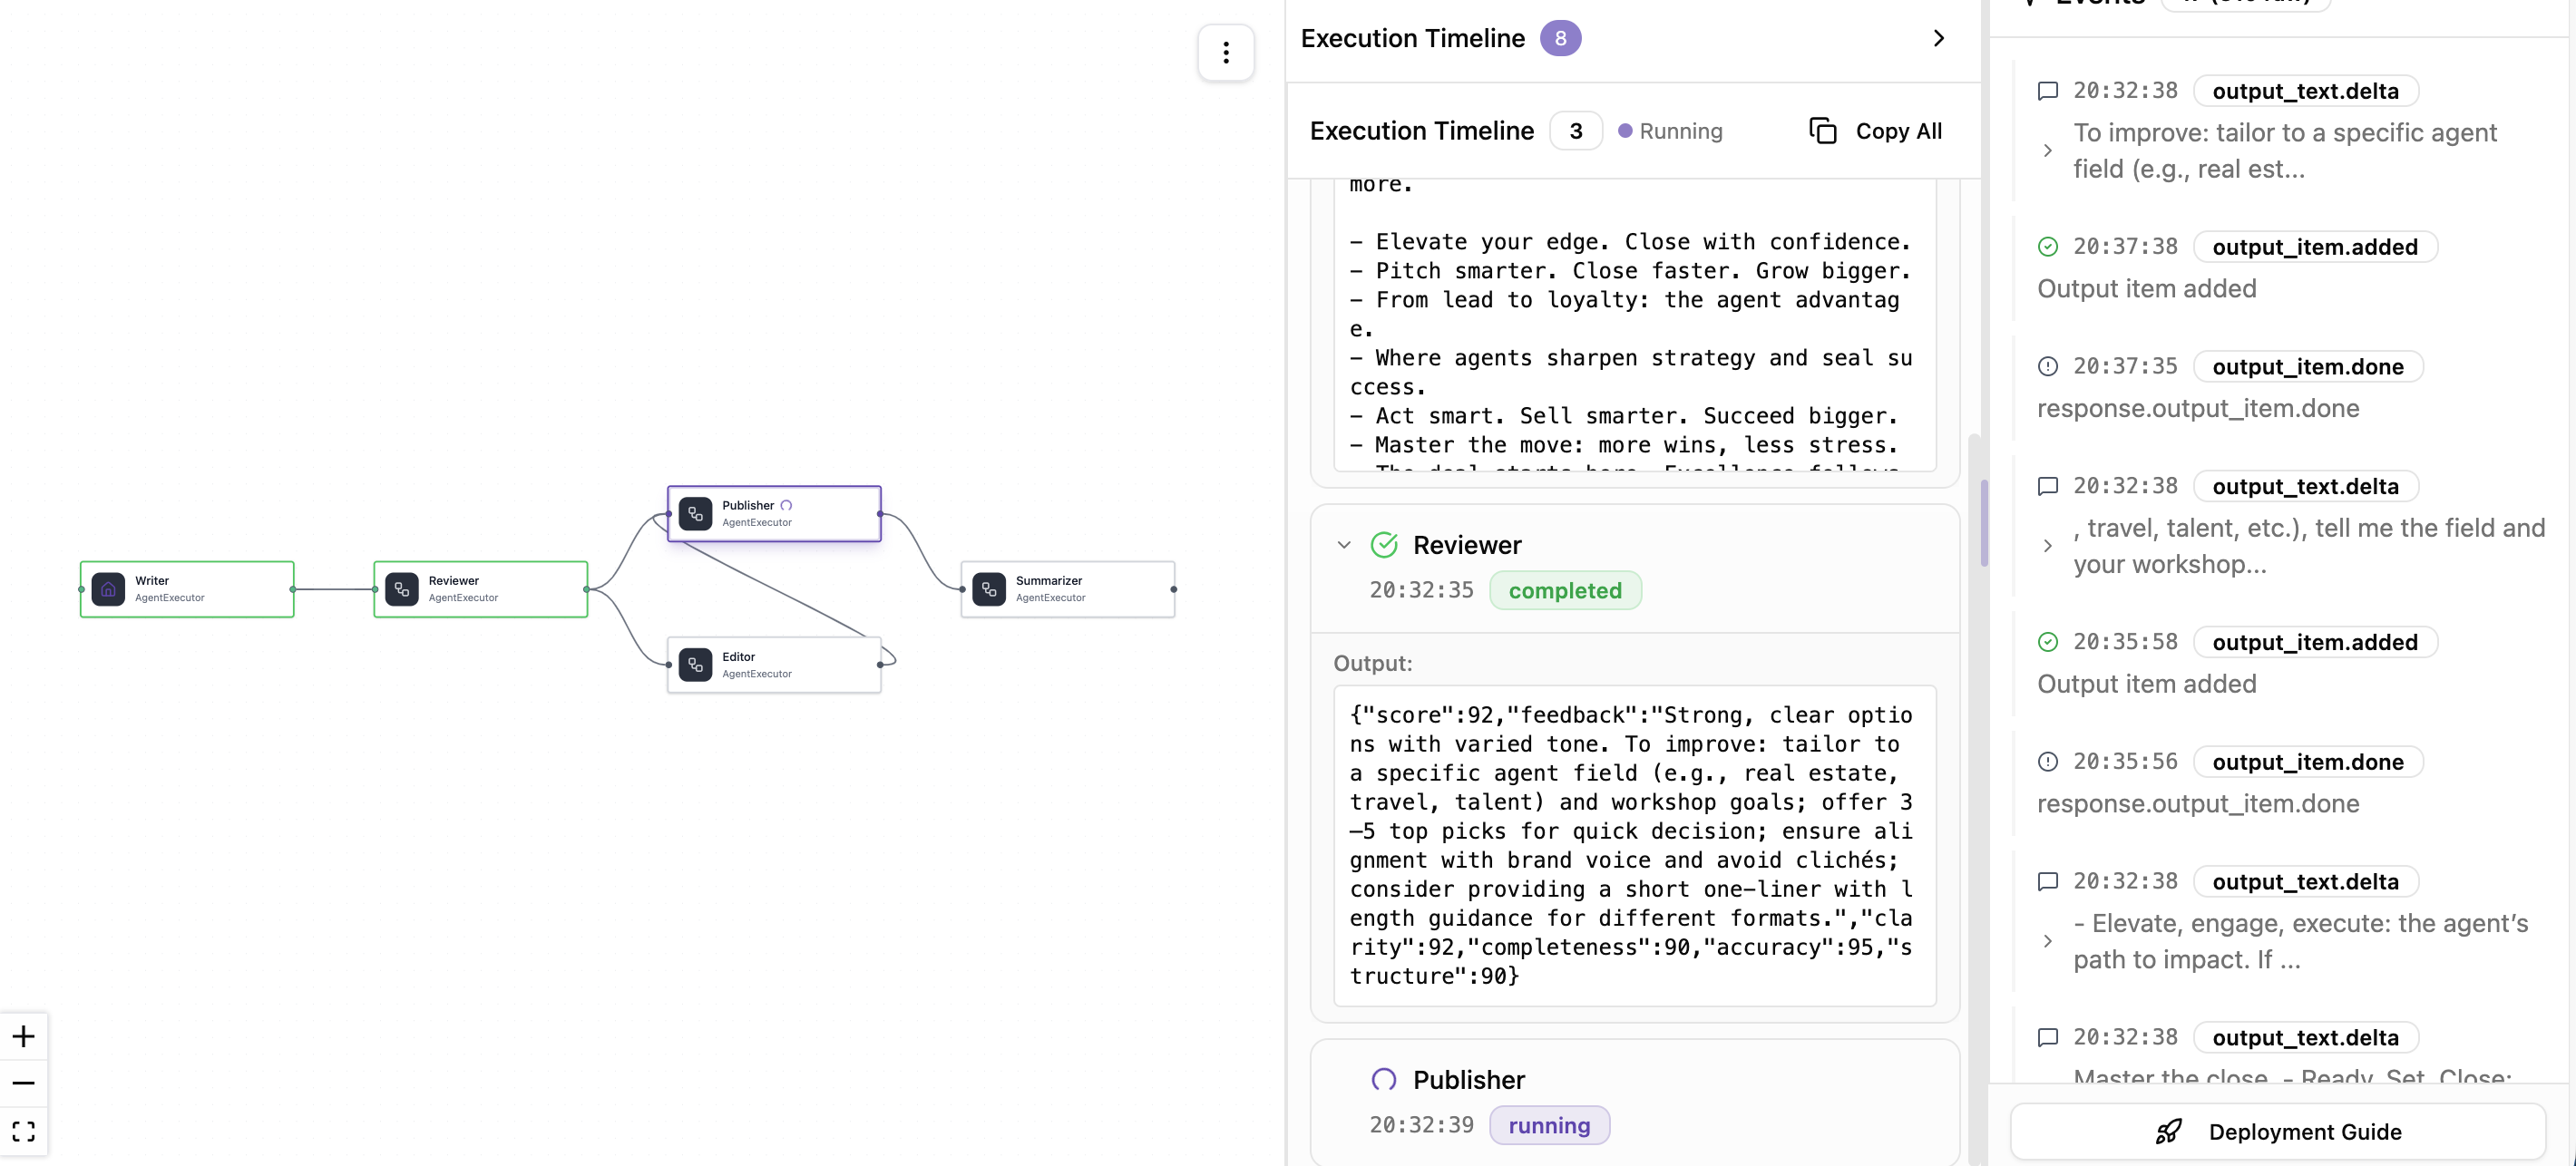This screenshot has width=2576, height=1166.
Task: Open the Deployment Guide
Action: click(x=2278, y=1132)
